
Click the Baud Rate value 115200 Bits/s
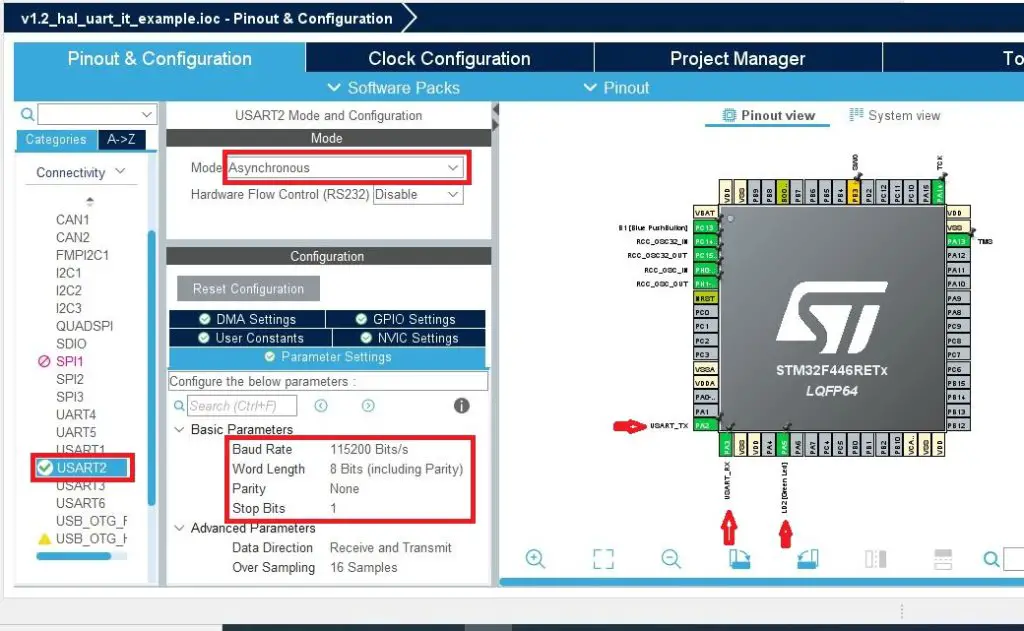pos(369,449)
